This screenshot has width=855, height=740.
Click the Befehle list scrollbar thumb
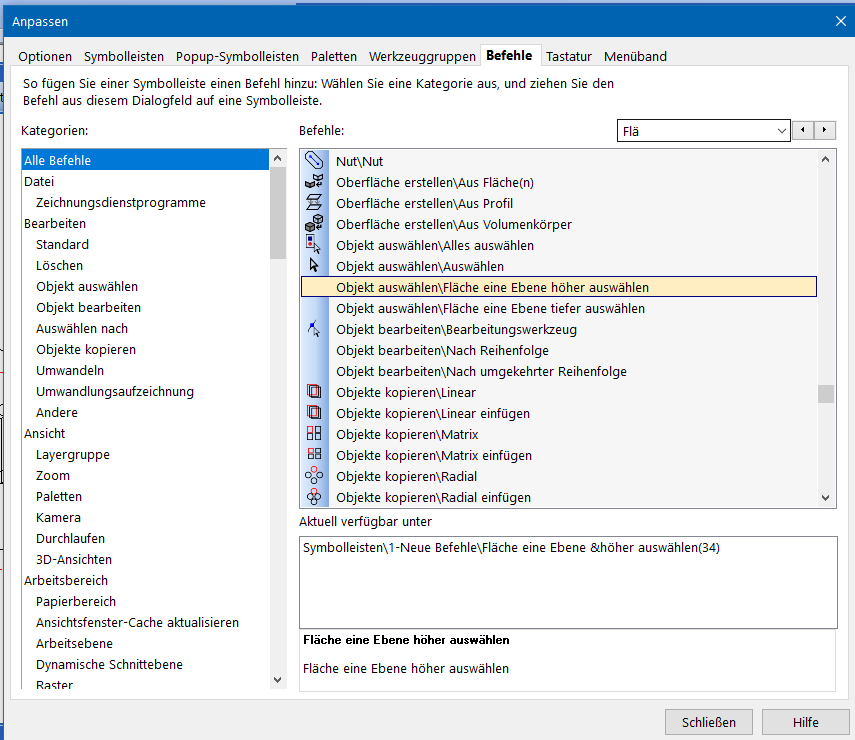(x=826, y=394)
